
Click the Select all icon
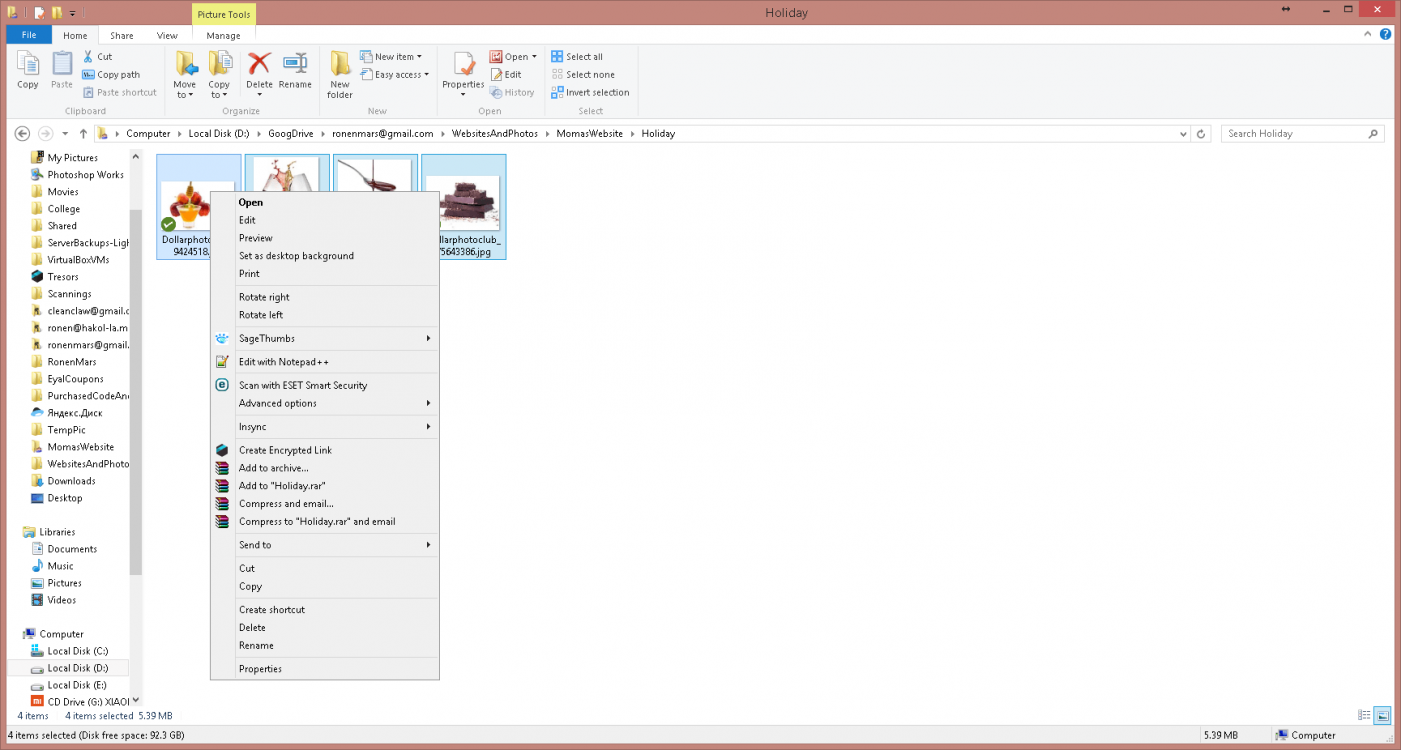(557, 57)
